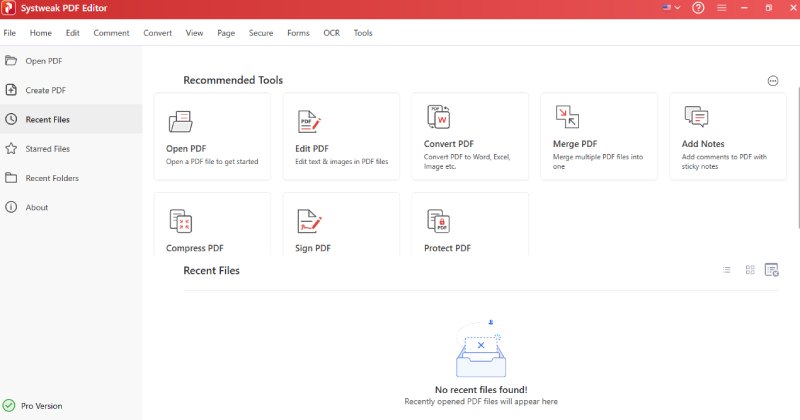The image size is (800, 420).
Task: Switch to the Home tab
Action: (x=40, y=33)
